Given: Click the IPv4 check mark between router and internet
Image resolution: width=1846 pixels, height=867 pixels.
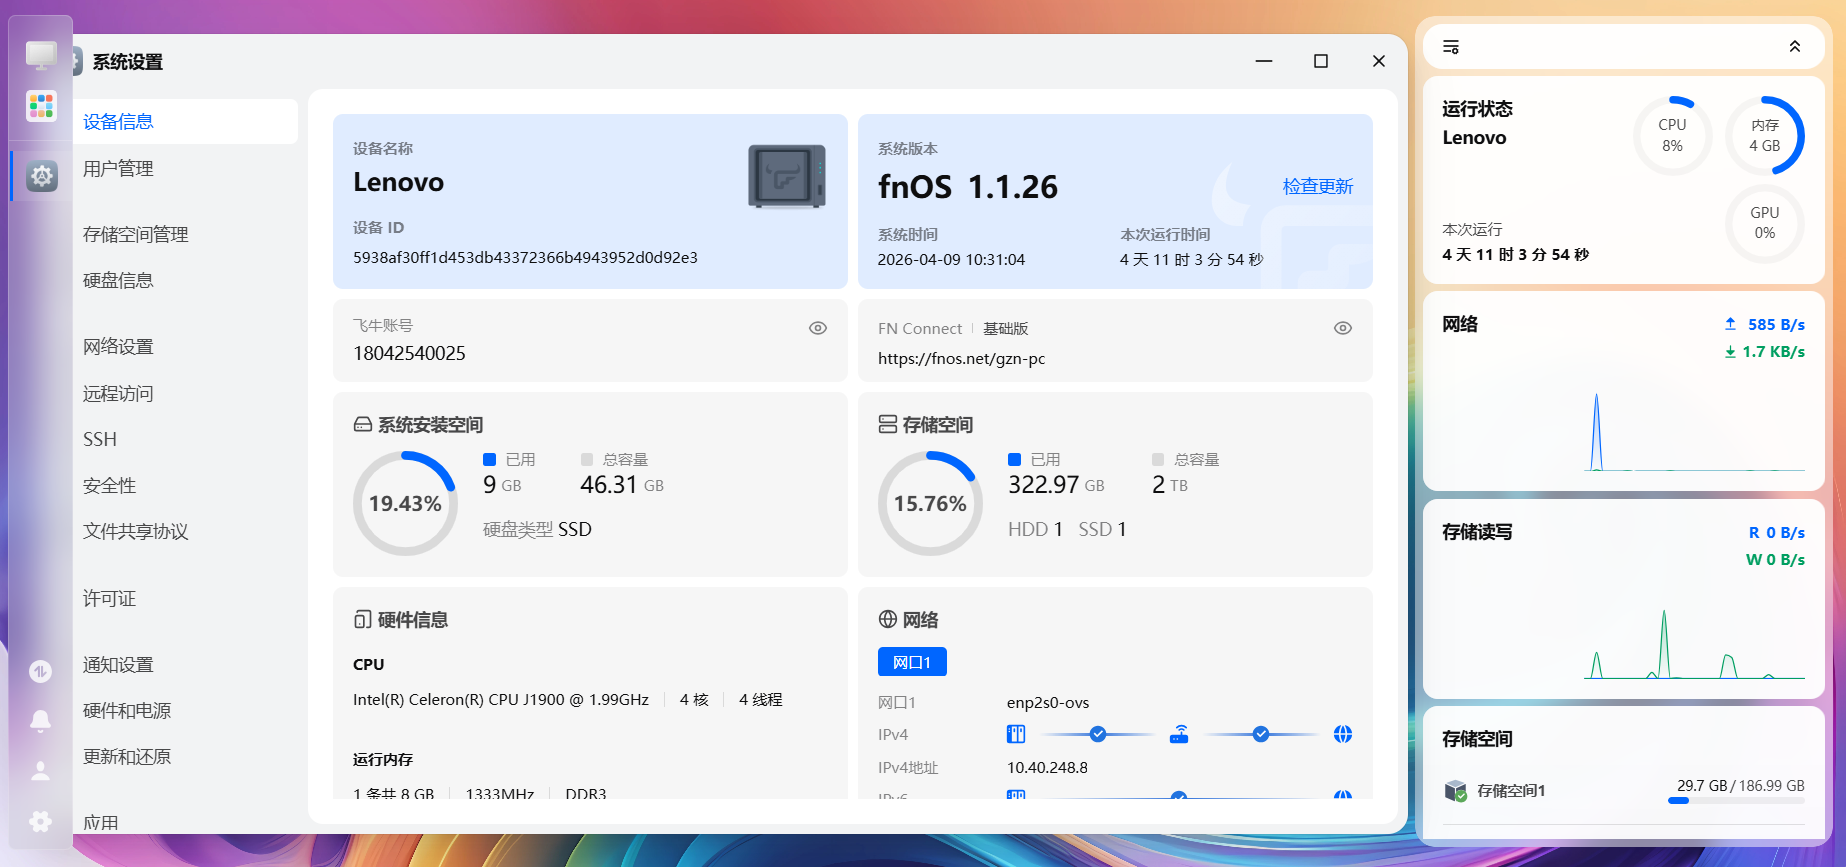Looking at the screenshot, I should (x=1261, y=735).
